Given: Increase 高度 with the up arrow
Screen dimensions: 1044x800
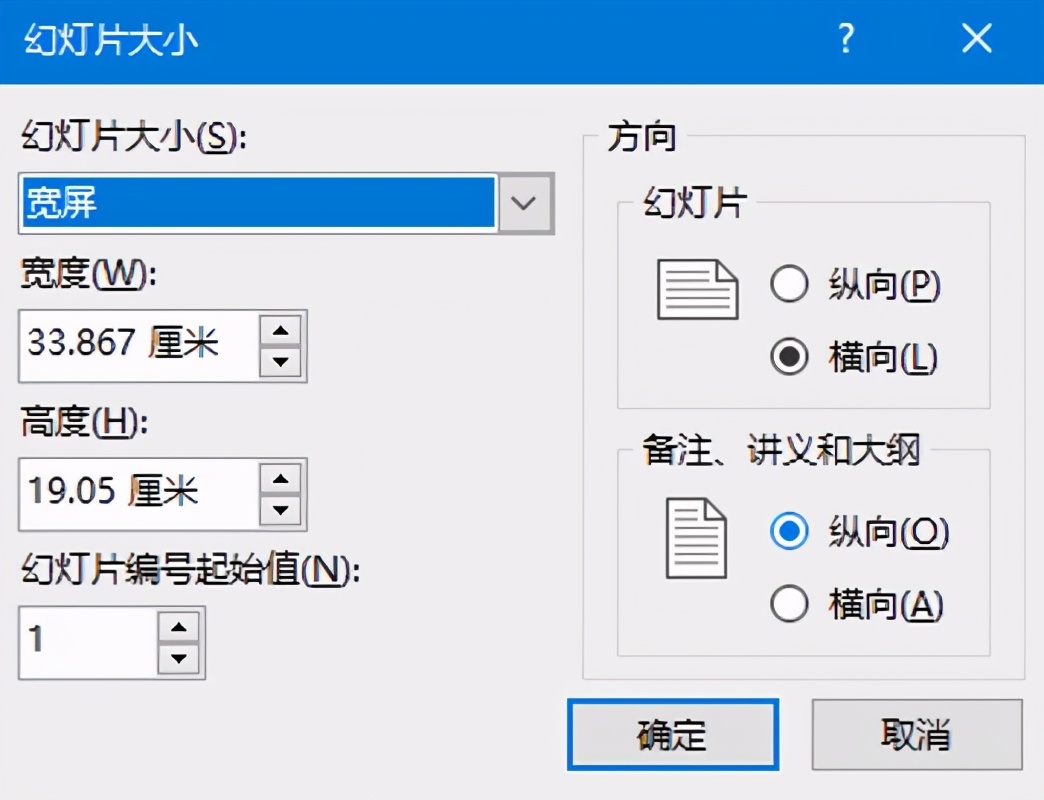Looking at the screenshot, I should pyautogui.click(x=281, y=480).
